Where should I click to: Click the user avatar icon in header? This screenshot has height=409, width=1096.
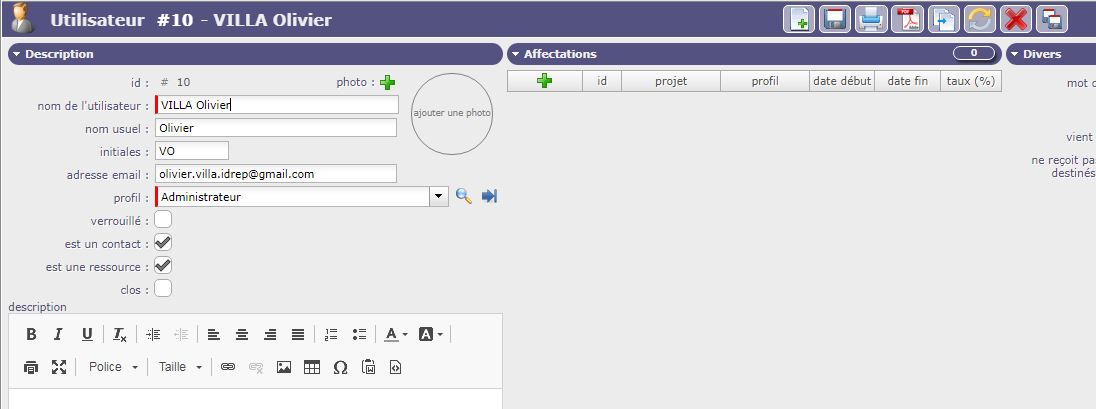(22, 17)
